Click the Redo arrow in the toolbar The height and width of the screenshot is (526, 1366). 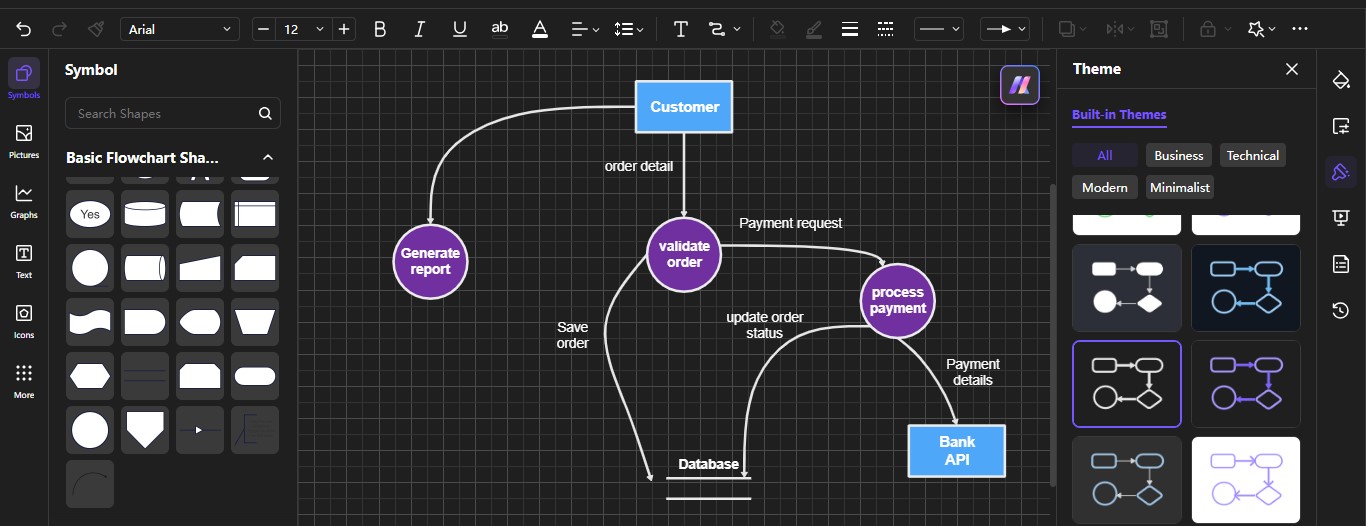pyautogui.click(x=59, y=29)
